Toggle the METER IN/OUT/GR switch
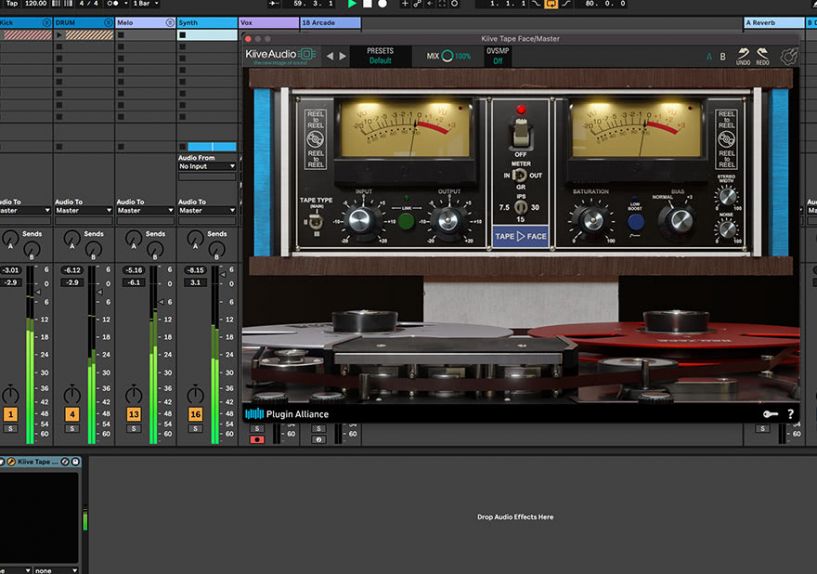This screenshot has width=817, height=574. tap(520, 176)
